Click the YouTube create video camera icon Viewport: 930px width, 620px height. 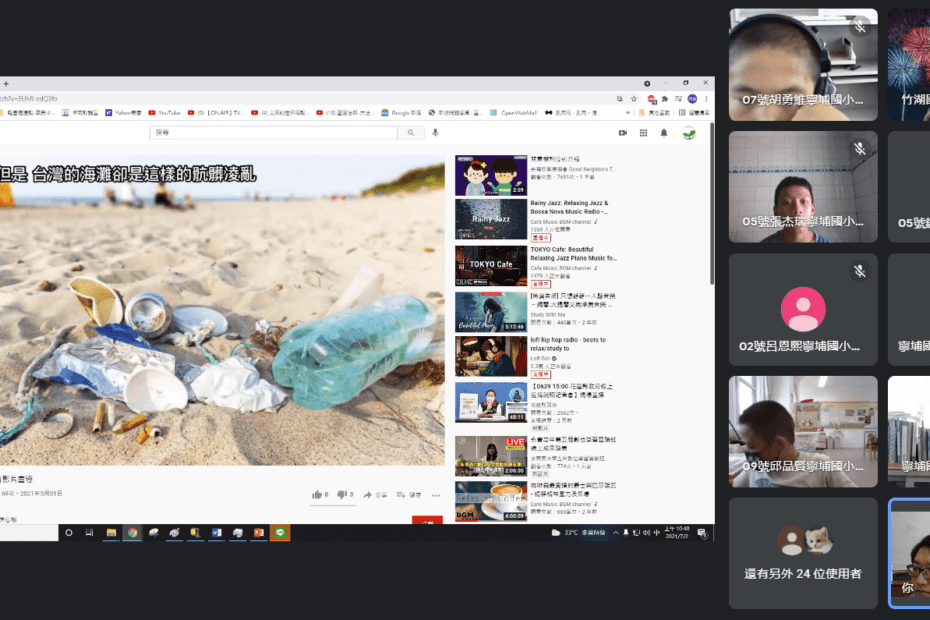pos(623,133)
